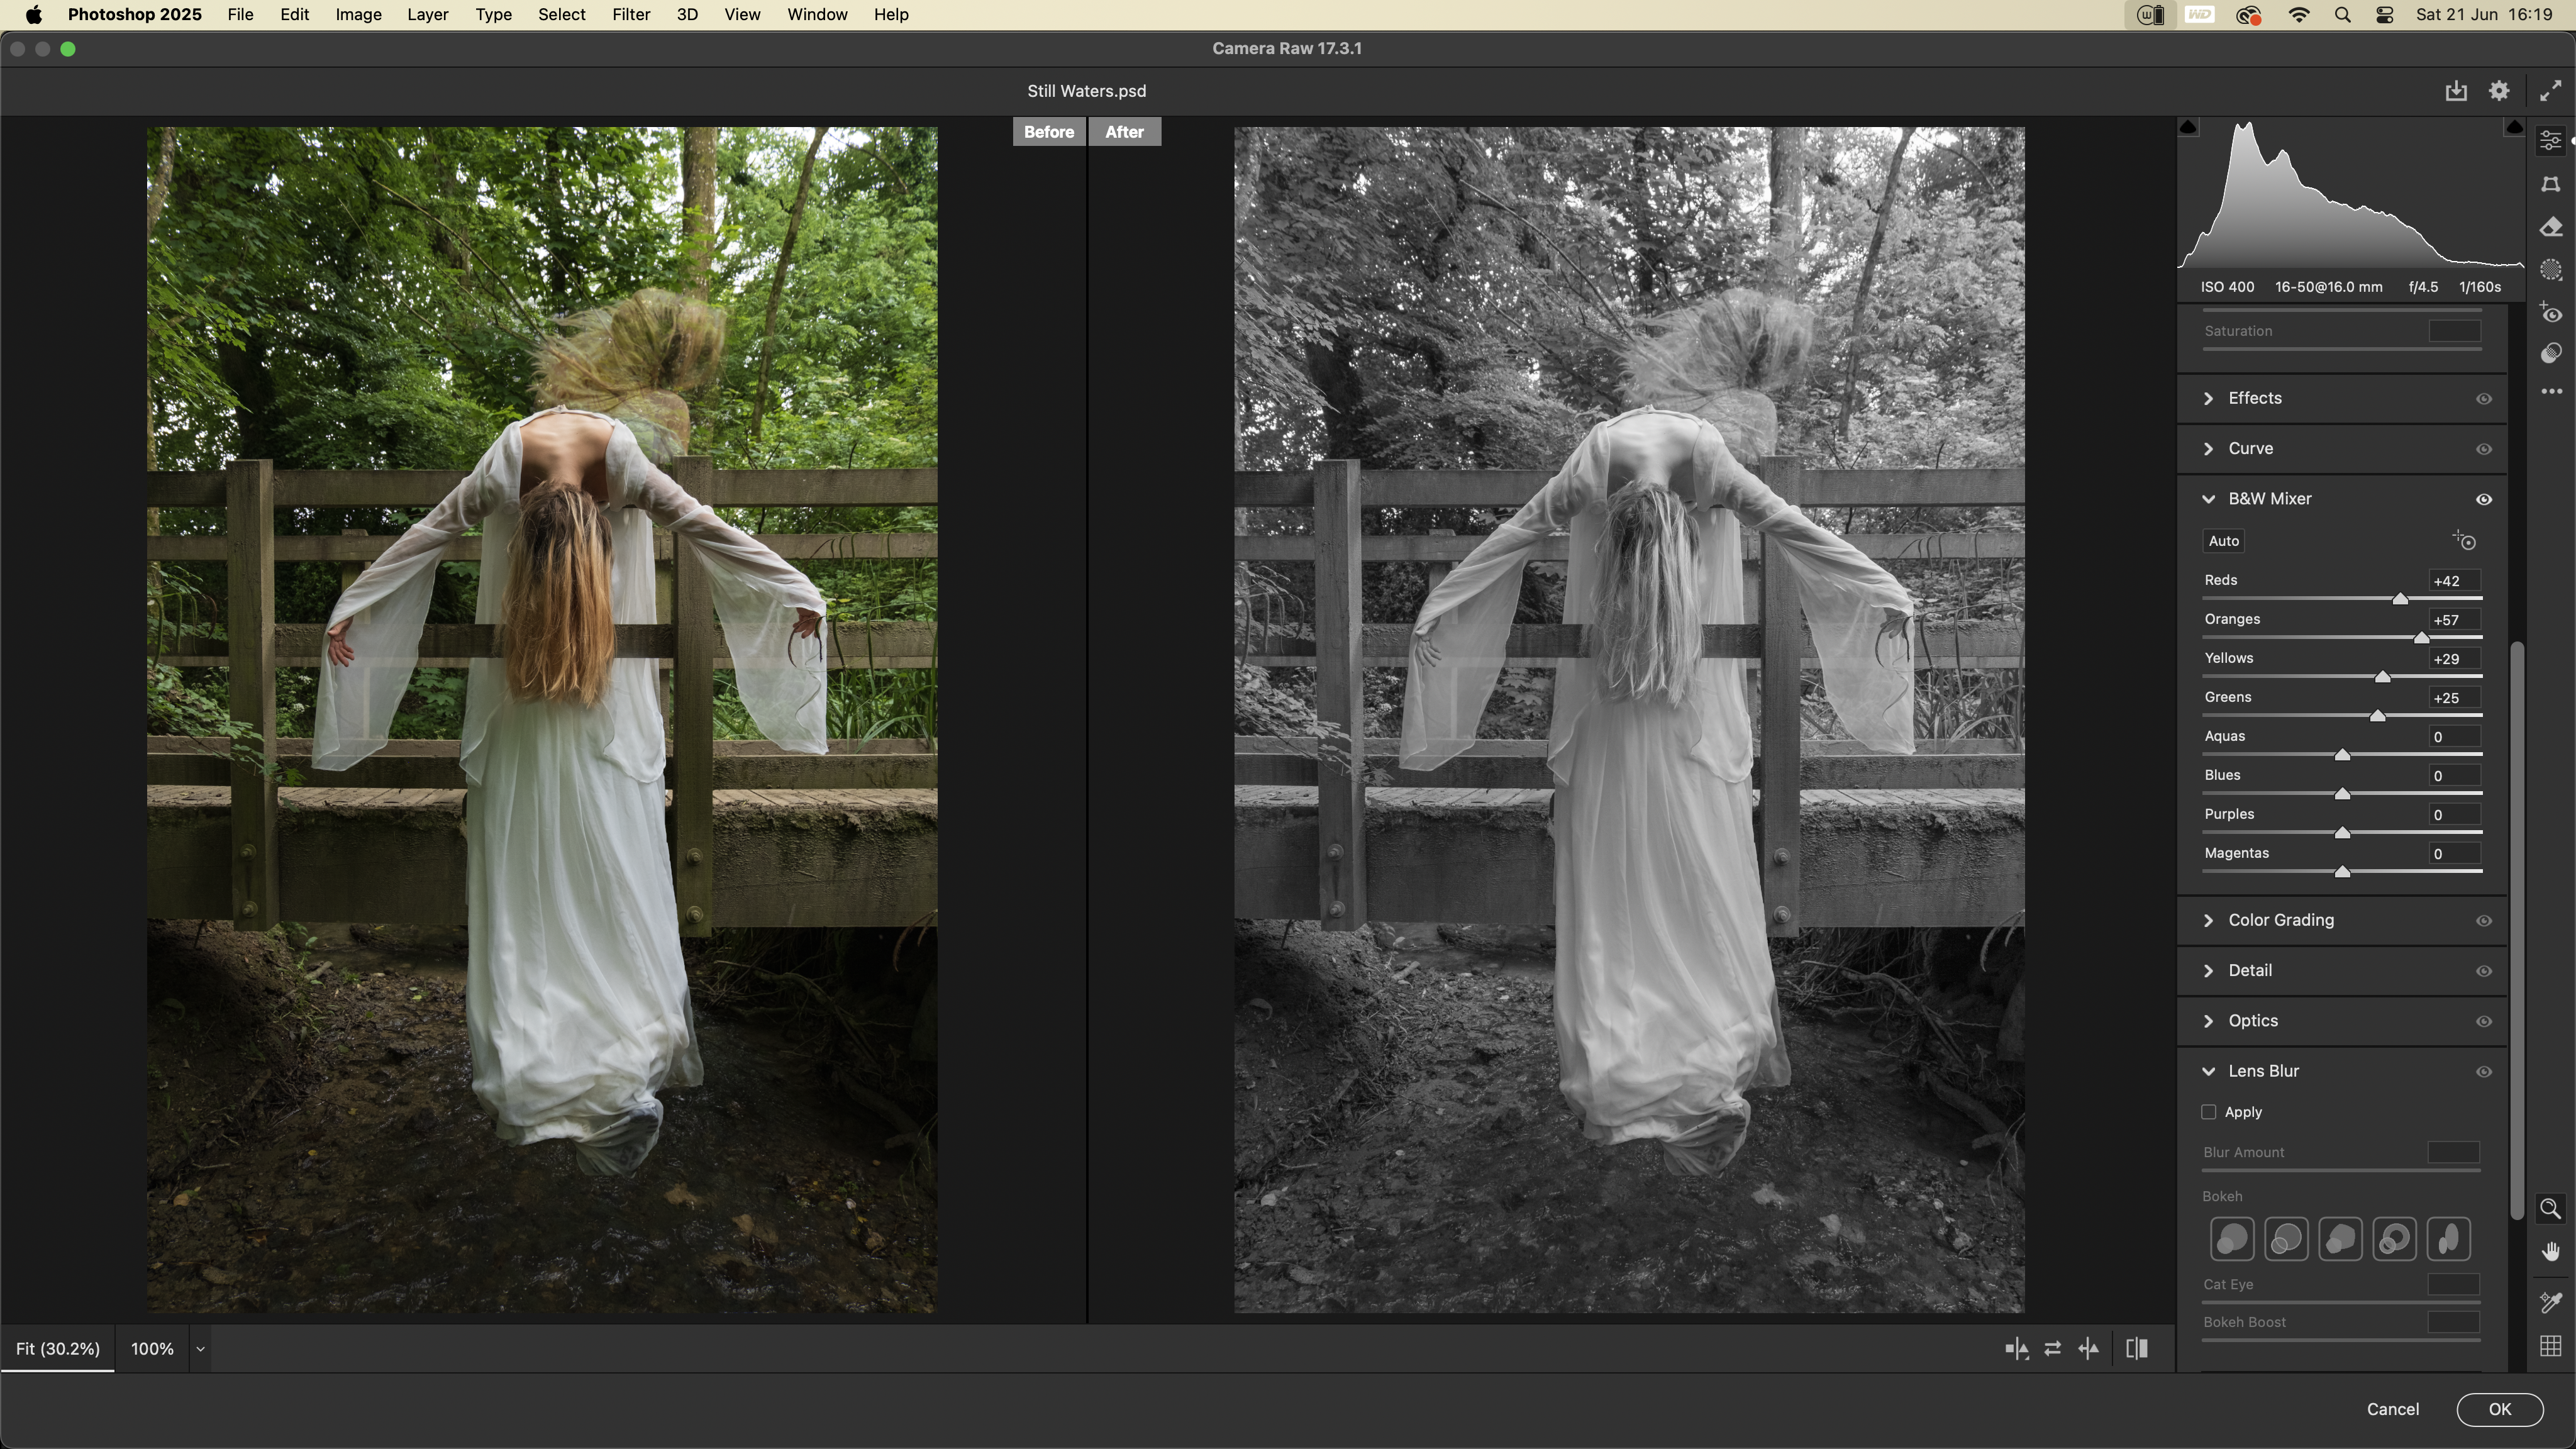This screenshot has height=1449, width=2576.
Task: Toggle full screen mode icon
Action: tap(2550, 91)
